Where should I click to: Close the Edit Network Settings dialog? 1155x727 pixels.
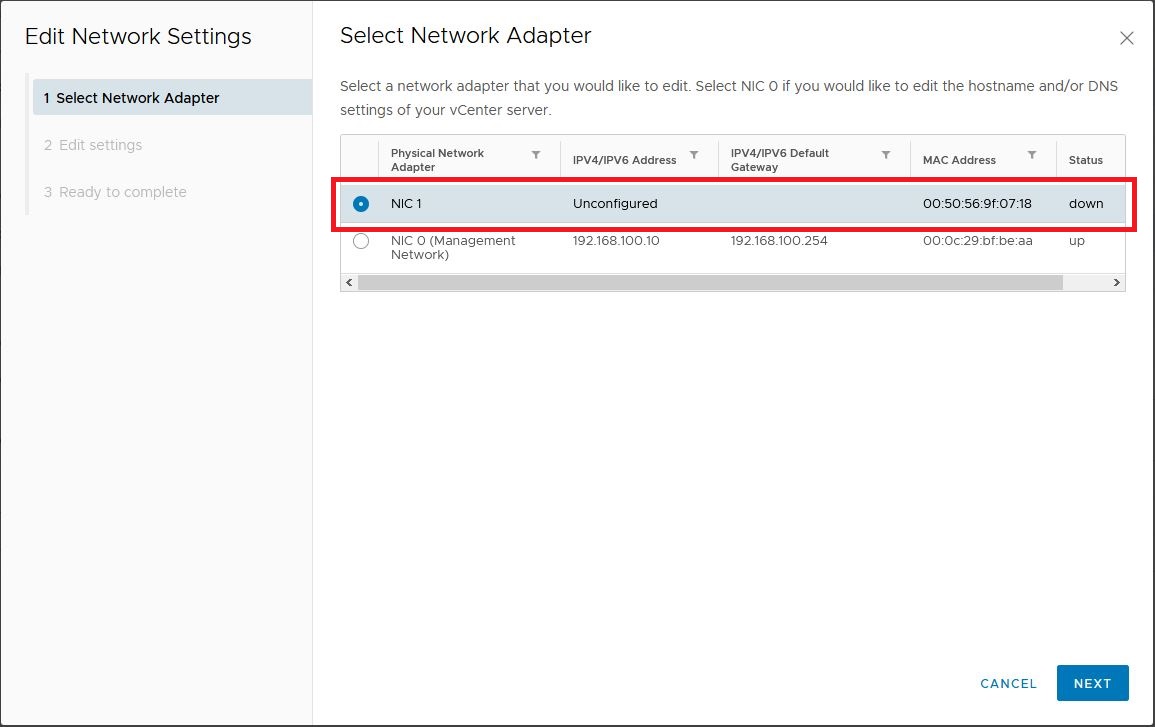pyautogui.click(x=1126, y=38)
